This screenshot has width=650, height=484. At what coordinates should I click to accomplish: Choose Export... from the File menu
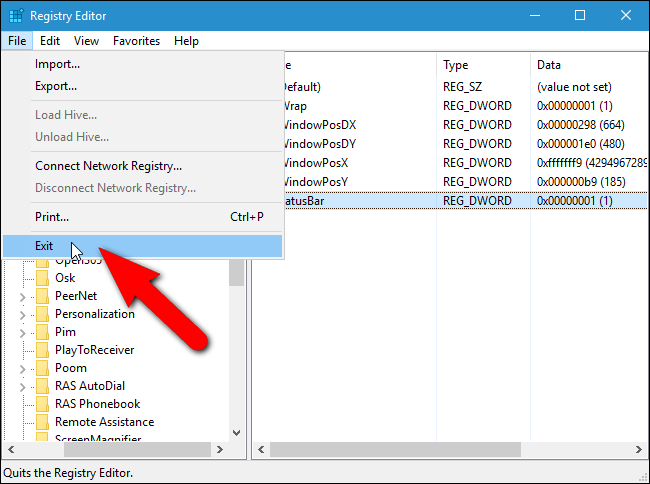(142, 86)
